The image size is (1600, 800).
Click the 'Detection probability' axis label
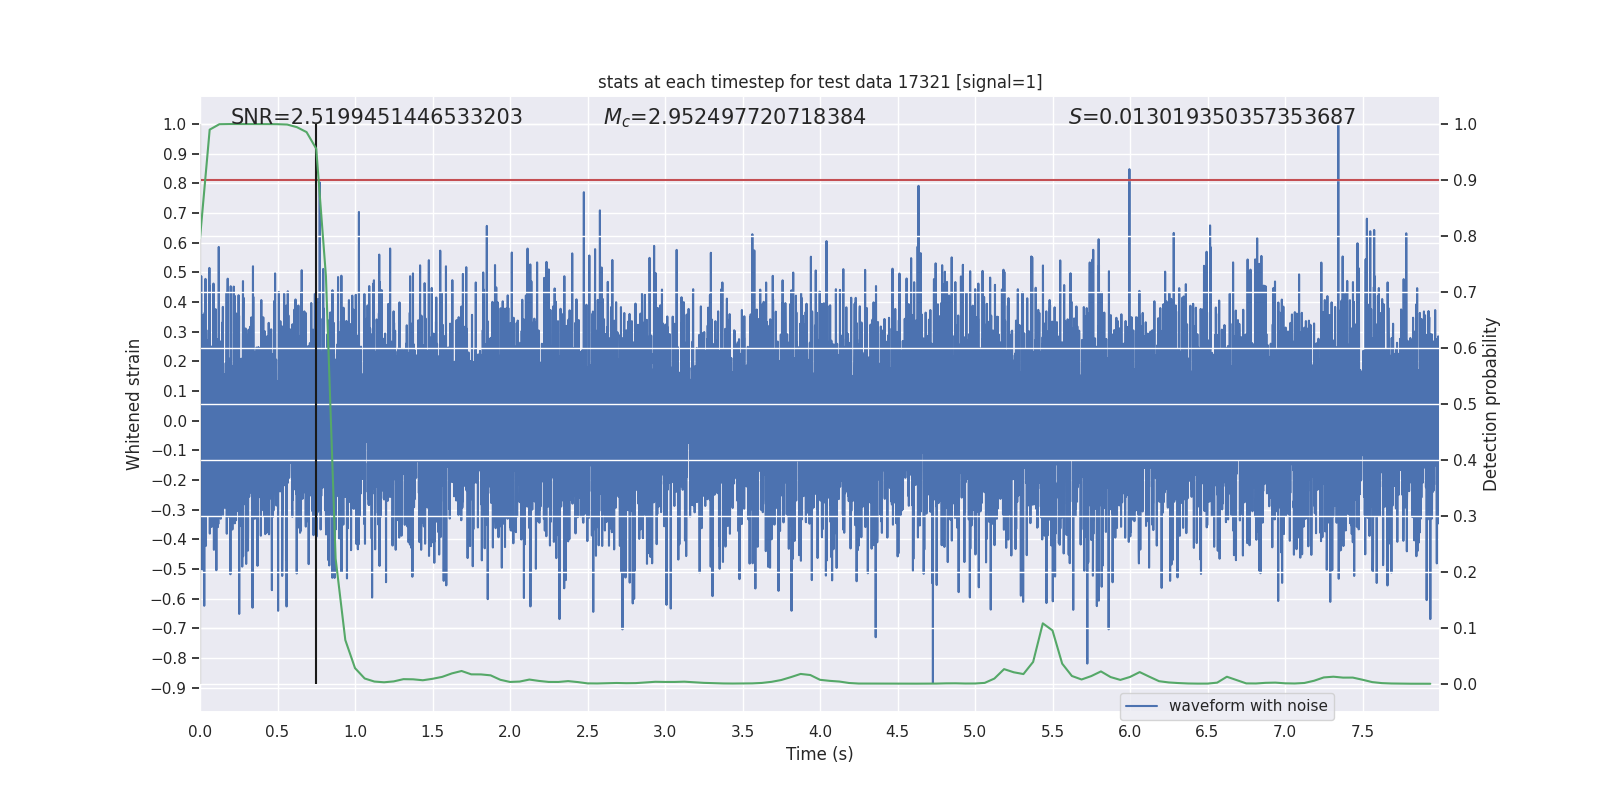coord(1491,404)
